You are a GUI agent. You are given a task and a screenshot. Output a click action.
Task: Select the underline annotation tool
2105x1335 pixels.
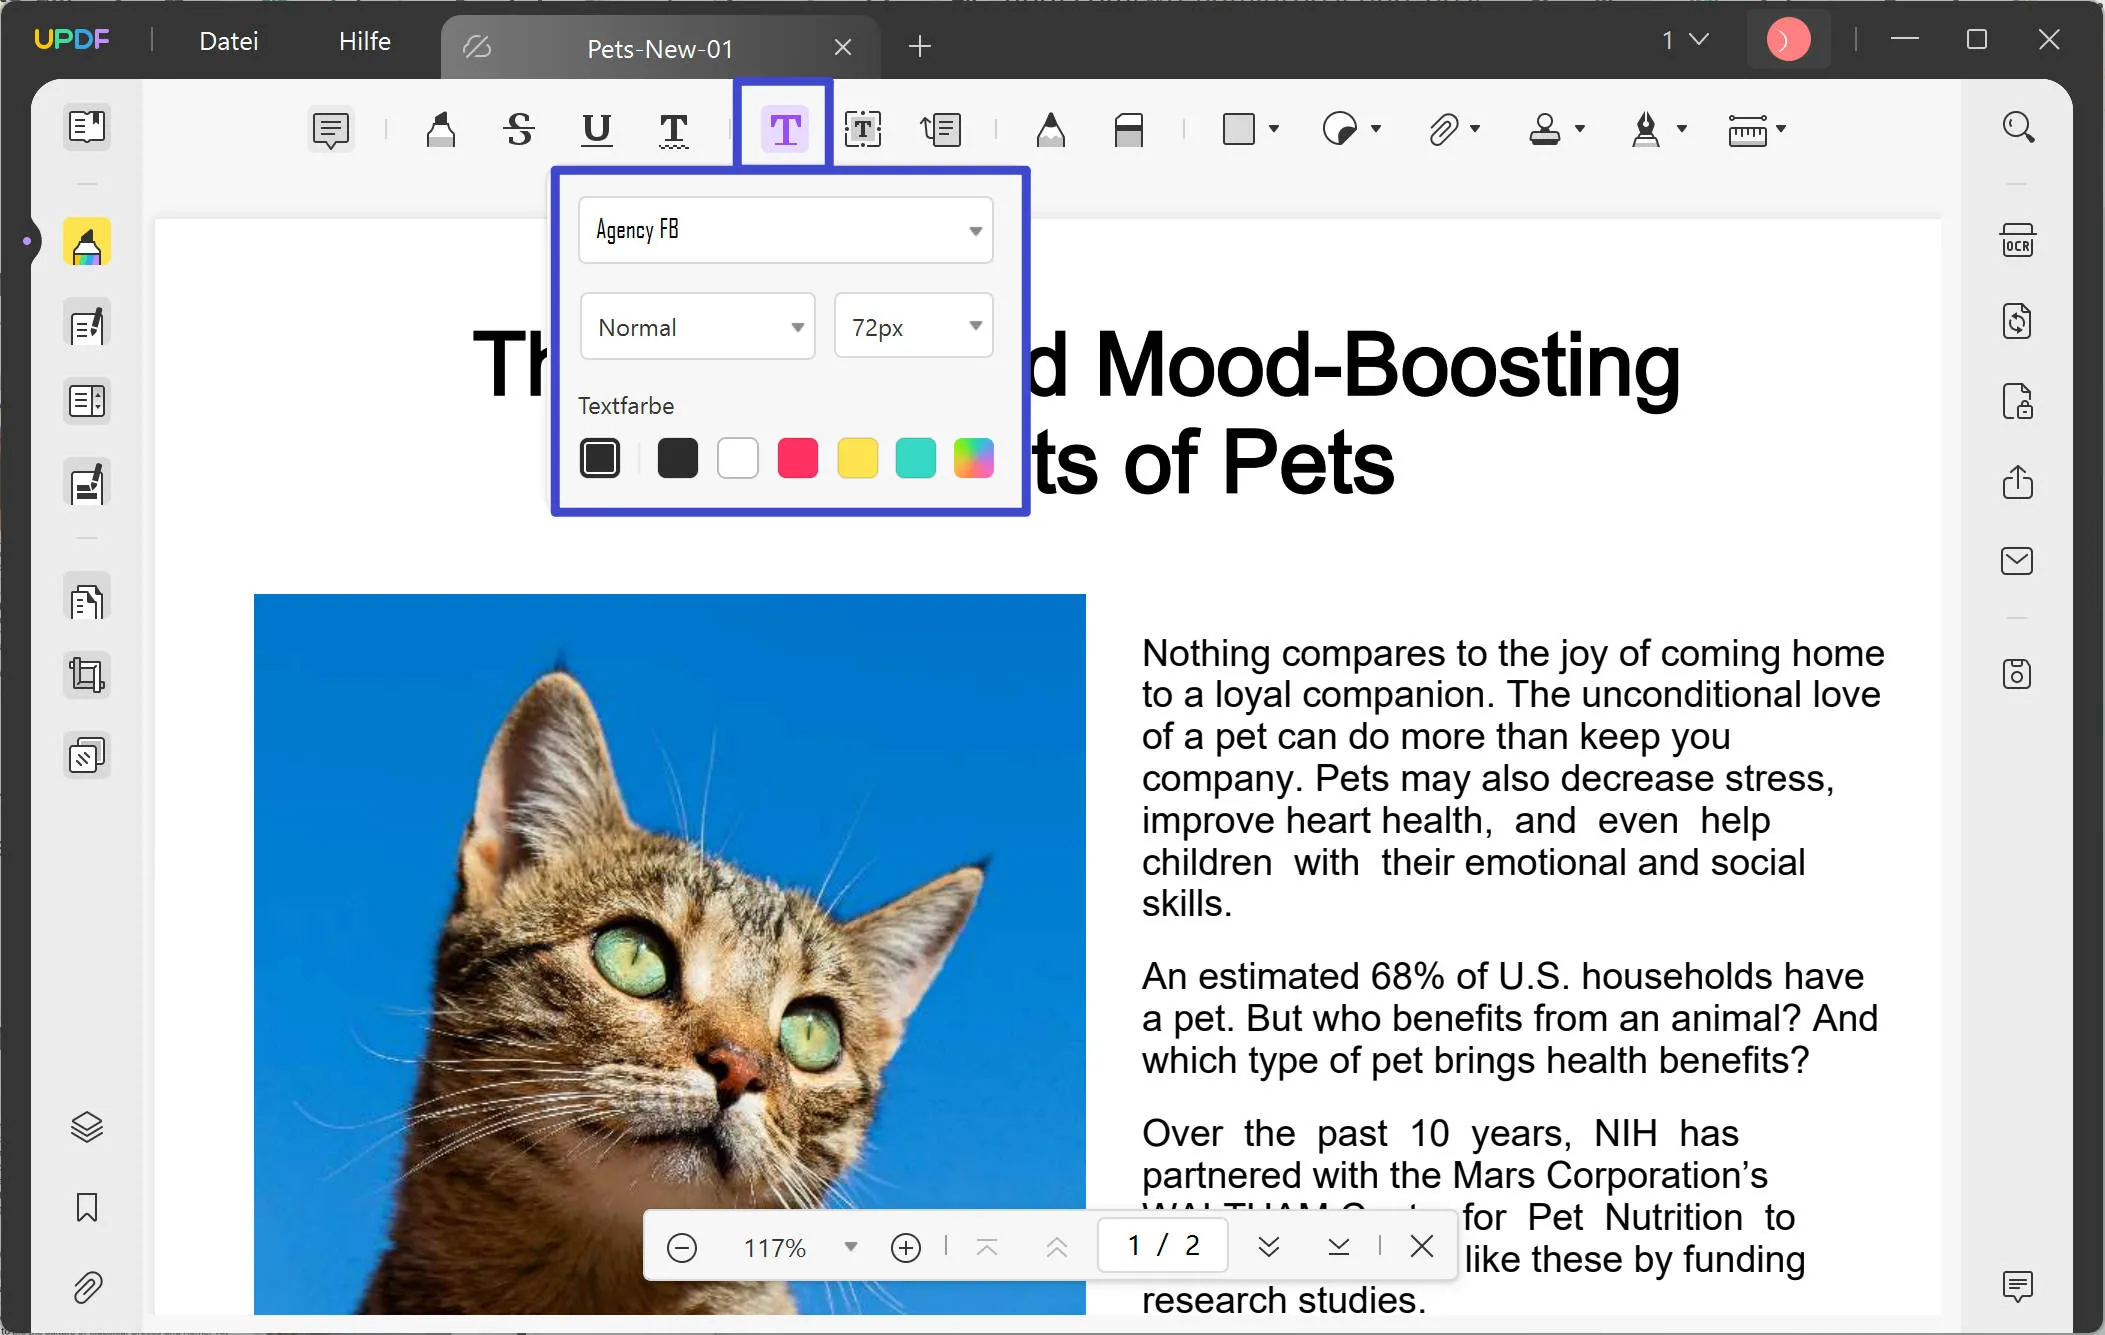pos(596,129)
